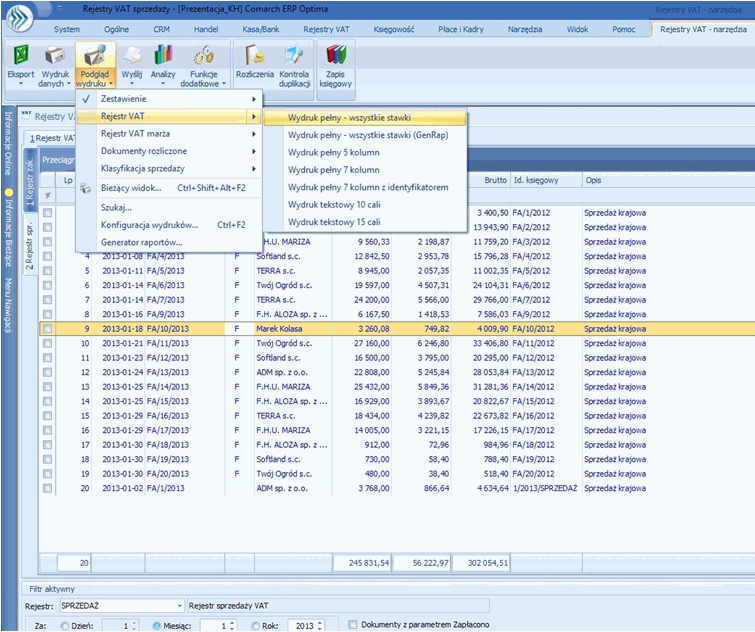Click the gross total 302 054,51

click(481, 563)
